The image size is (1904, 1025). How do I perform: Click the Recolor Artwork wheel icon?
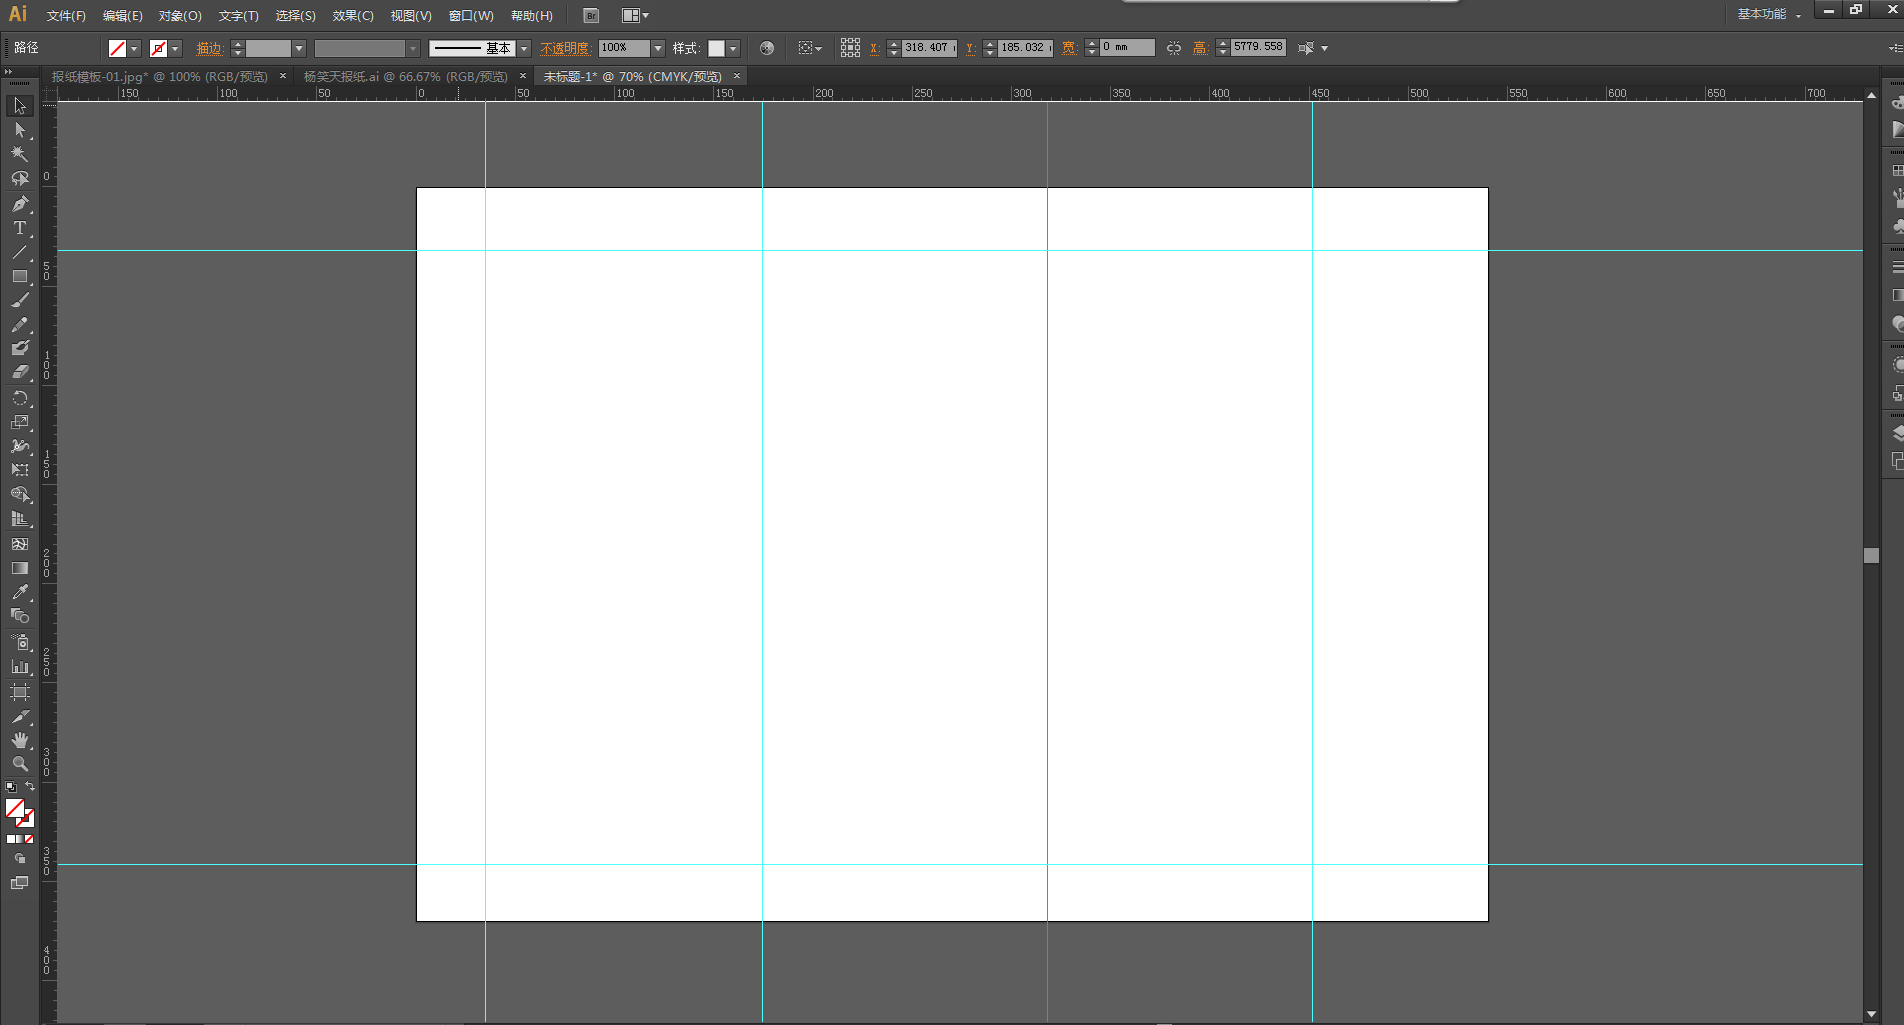pos(767,48)
